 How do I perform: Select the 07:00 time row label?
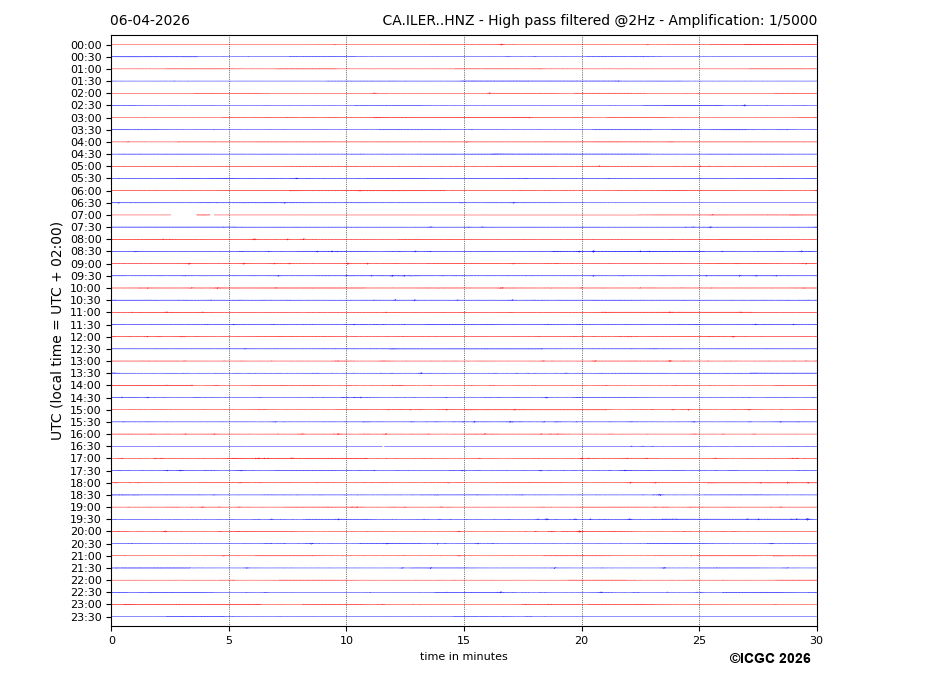point(86,215)
